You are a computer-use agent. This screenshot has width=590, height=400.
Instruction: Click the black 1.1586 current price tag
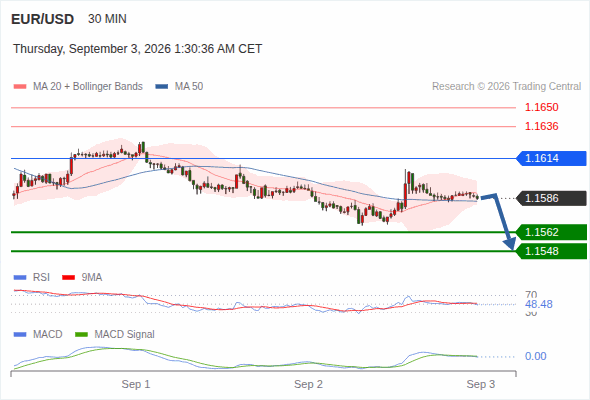(x=551, y=198)
